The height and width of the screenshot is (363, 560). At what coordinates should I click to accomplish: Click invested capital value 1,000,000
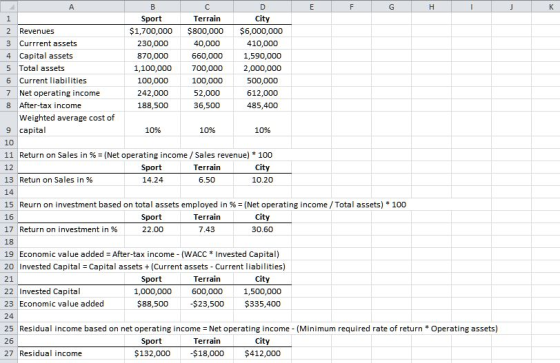153,292
